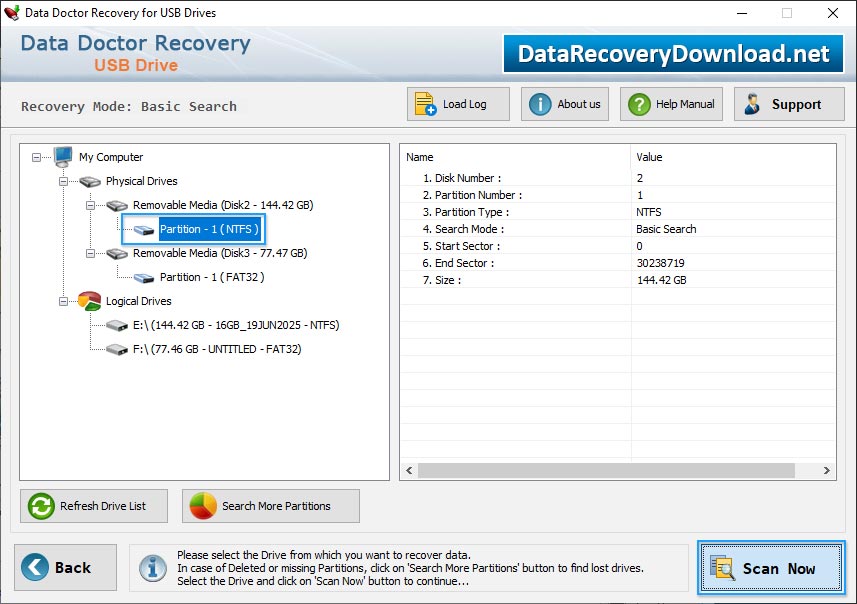Contact Support via the Support button

[x=789, y=104]
